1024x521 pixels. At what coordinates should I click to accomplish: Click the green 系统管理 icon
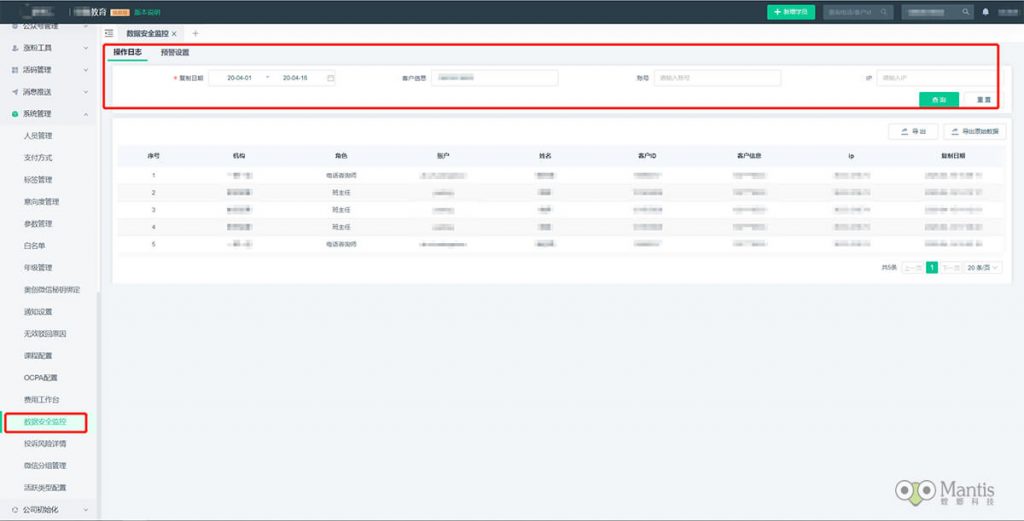click(x=15, y=114)
